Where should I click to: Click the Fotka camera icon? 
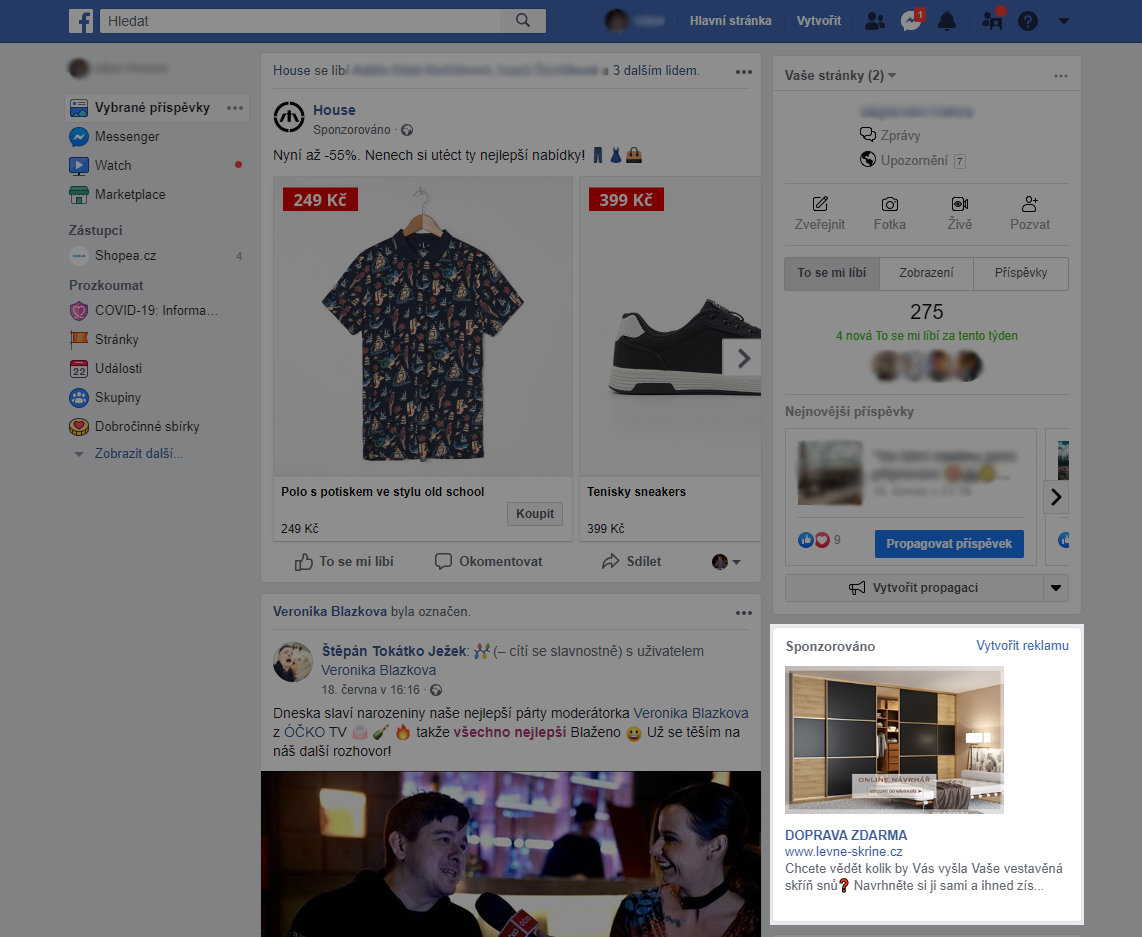point(889,204)
